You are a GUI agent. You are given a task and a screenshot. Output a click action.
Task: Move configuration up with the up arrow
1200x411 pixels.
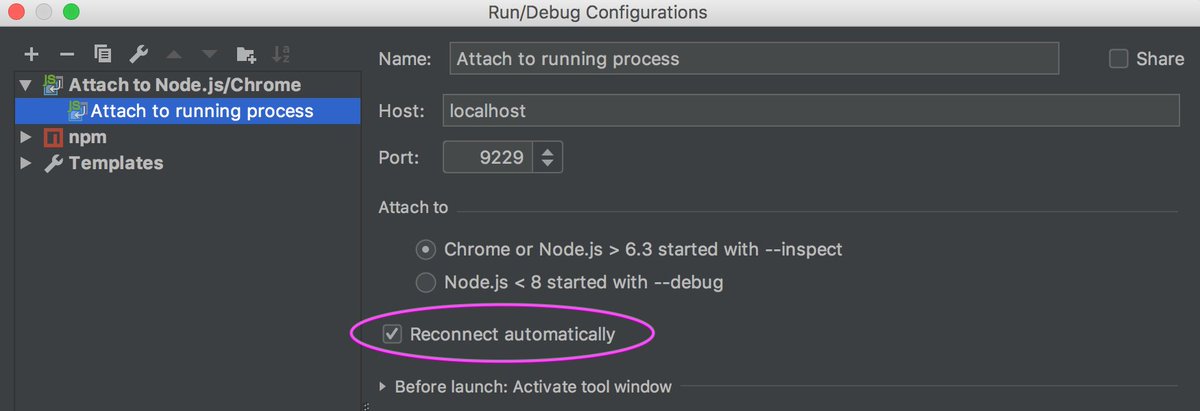pyautogui.click(x=174, y=54)
